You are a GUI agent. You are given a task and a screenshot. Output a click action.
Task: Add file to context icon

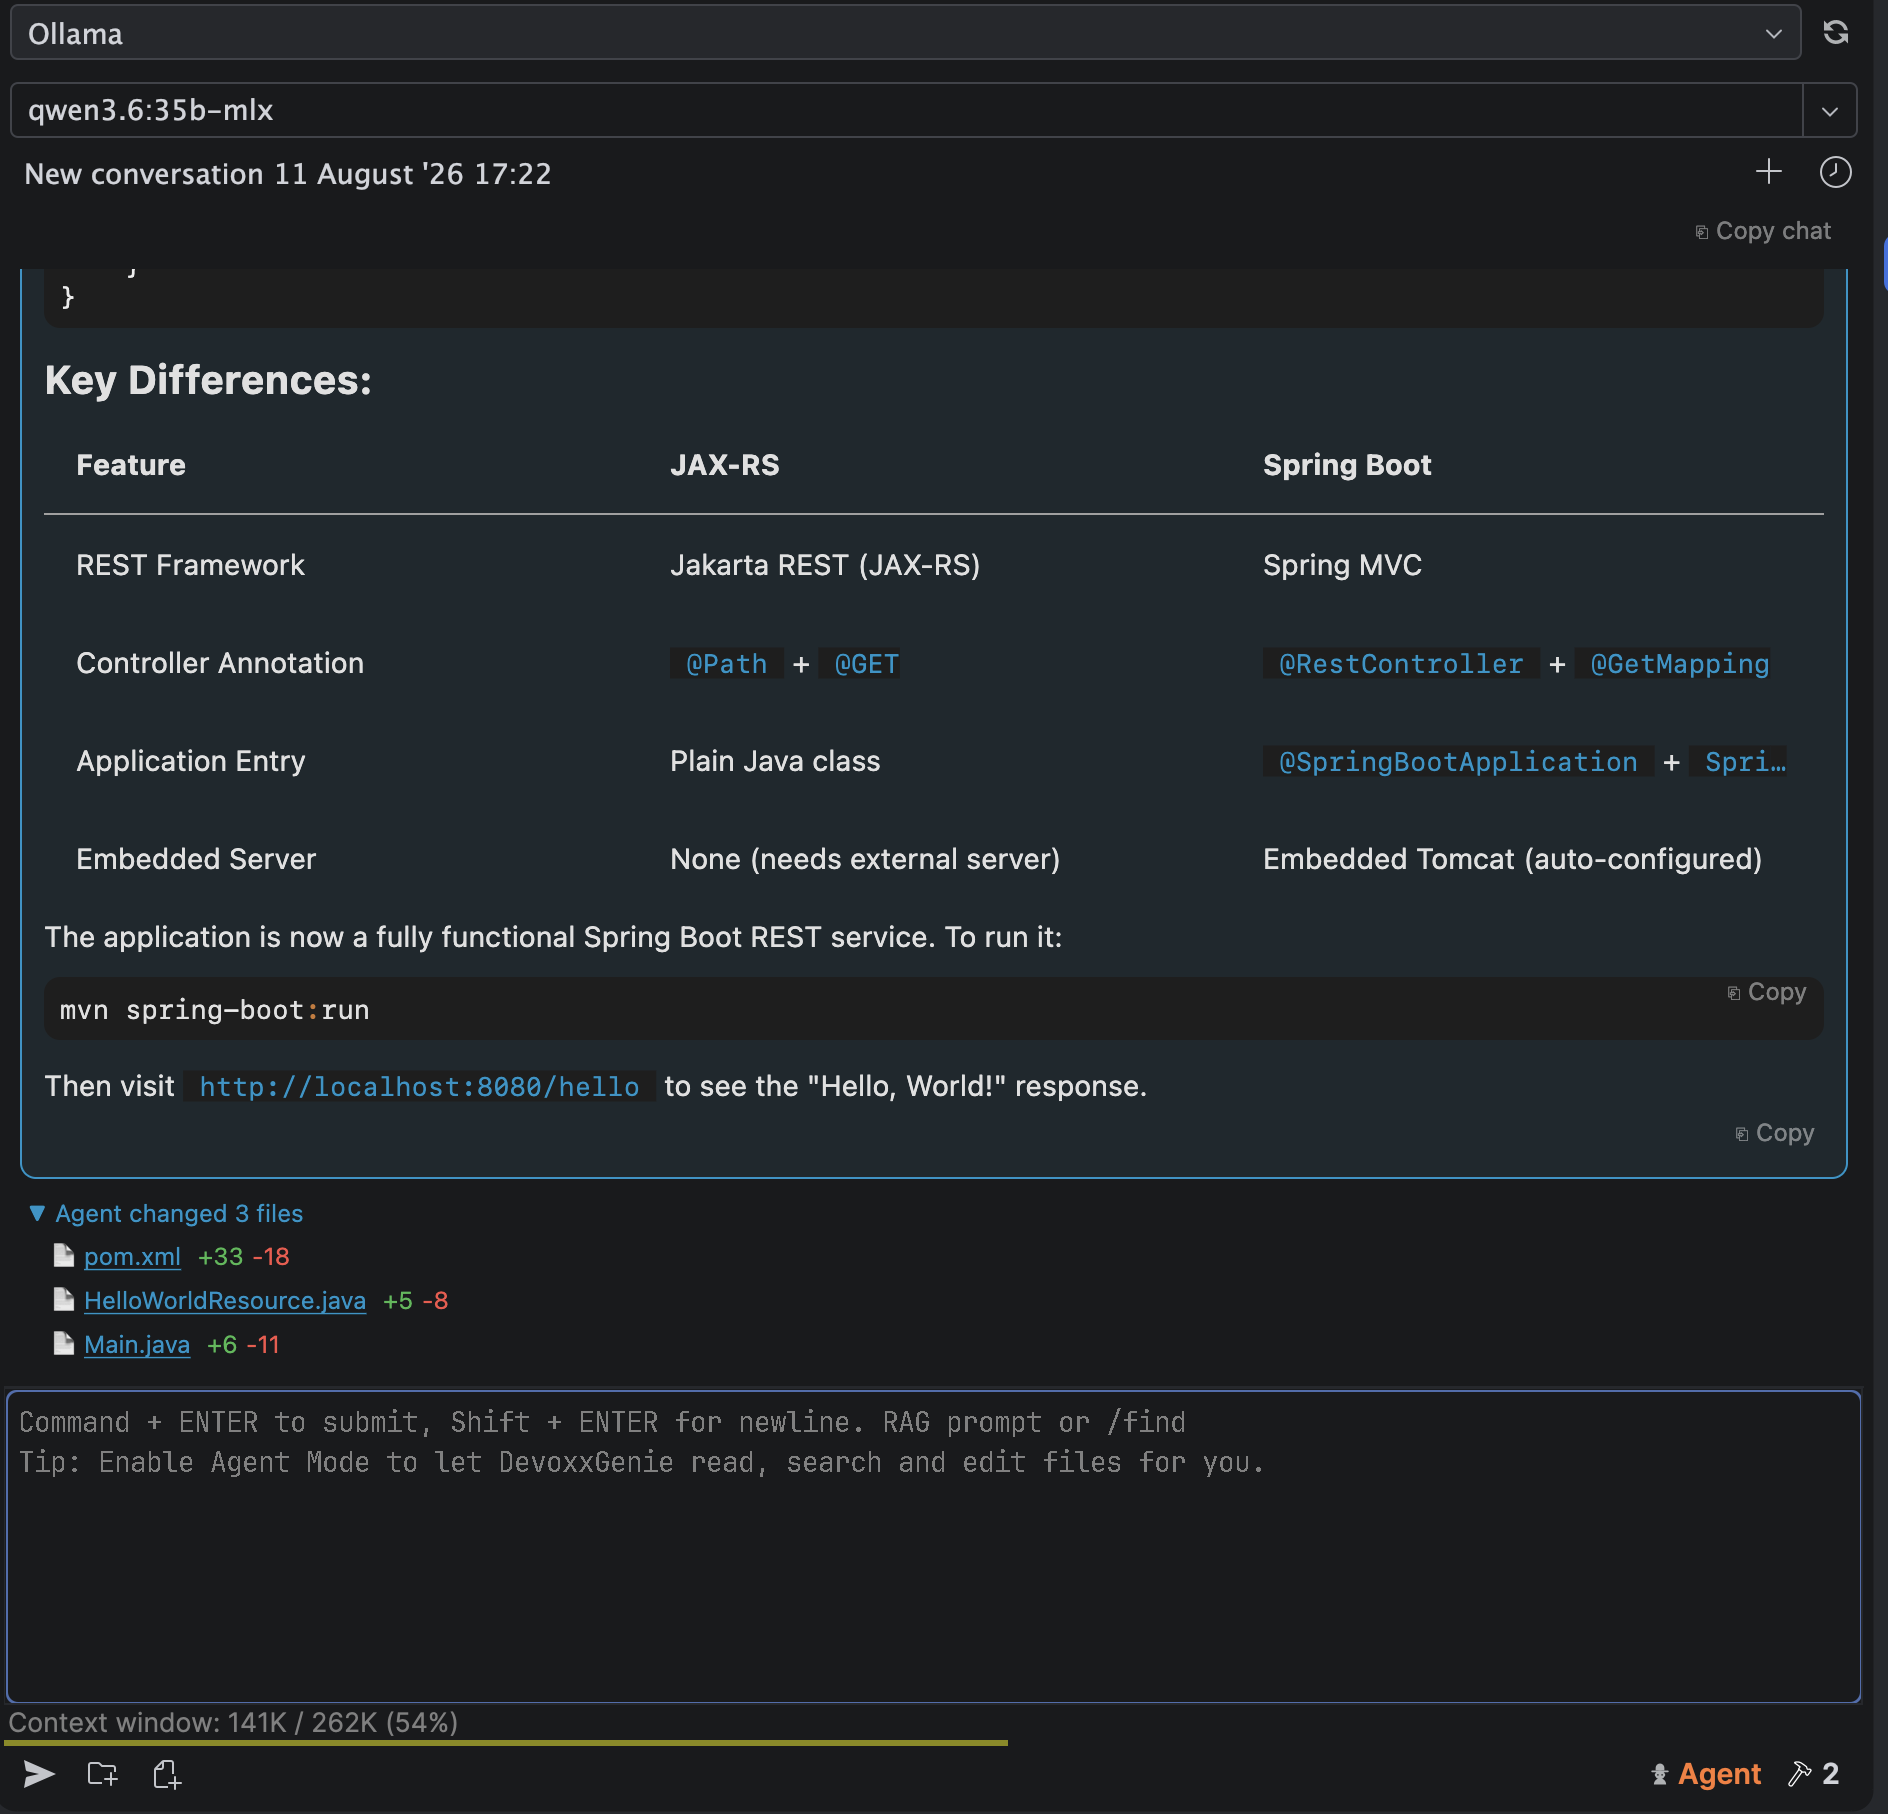point(167,1774)
